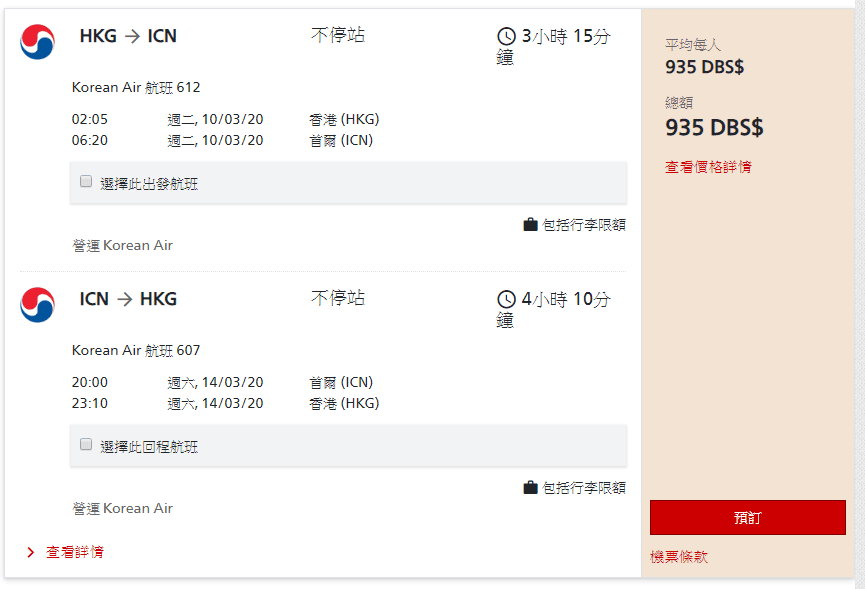Click Korean Air logo beside ICN → HKG
This screenshot has width=865, height=589.
coord(37,305)
